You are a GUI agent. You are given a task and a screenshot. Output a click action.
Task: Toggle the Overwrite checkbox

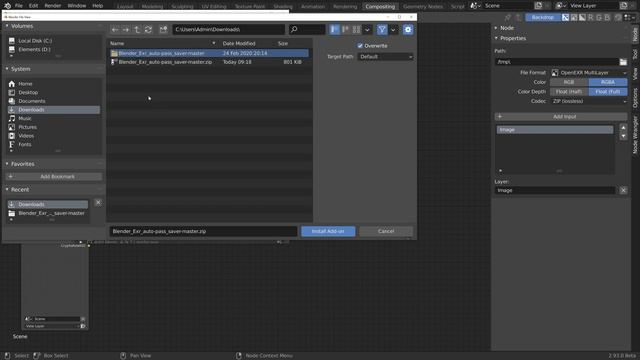tap(360, 46)
